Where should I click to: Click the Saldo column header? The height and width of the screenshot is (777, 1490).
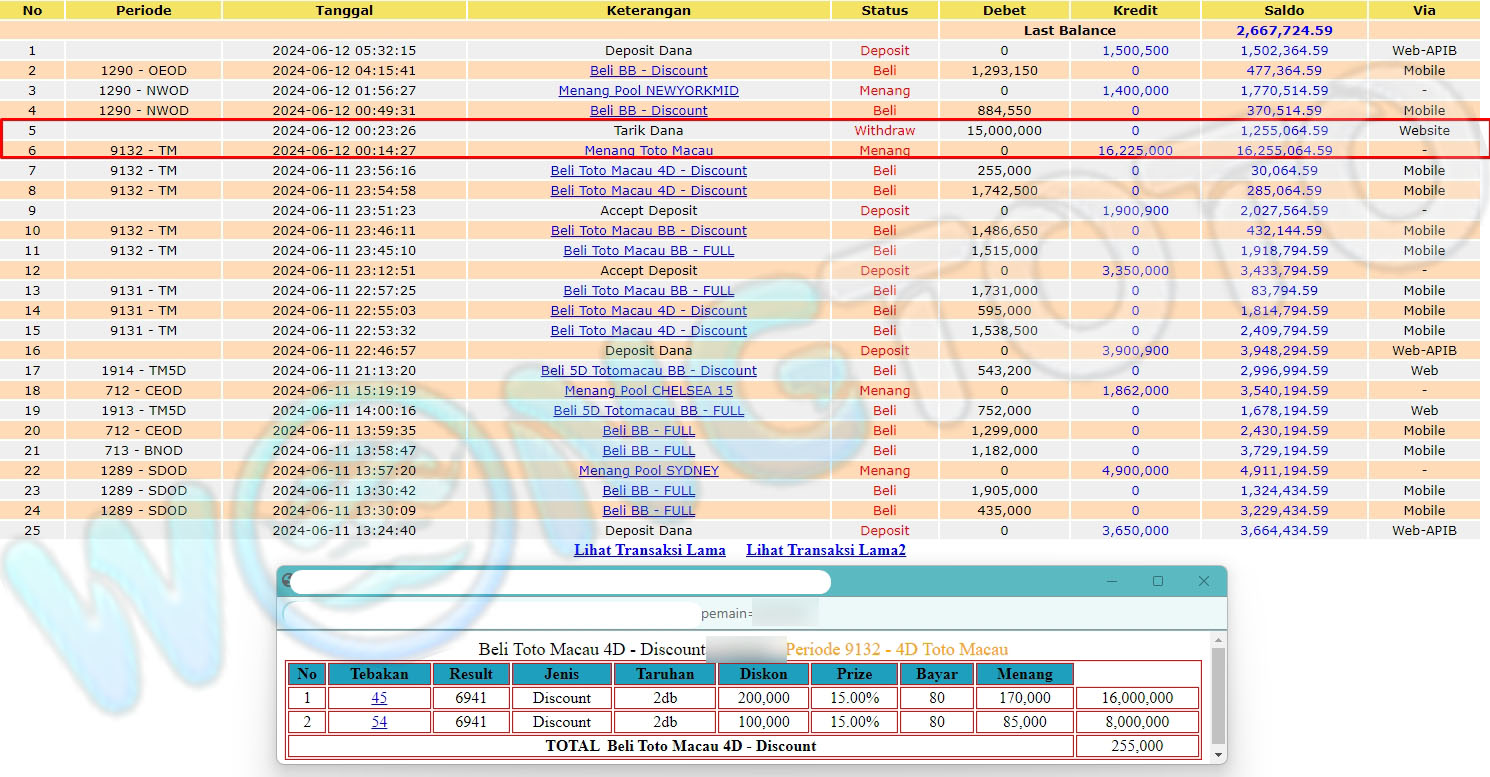click(x=1283, y=10)
